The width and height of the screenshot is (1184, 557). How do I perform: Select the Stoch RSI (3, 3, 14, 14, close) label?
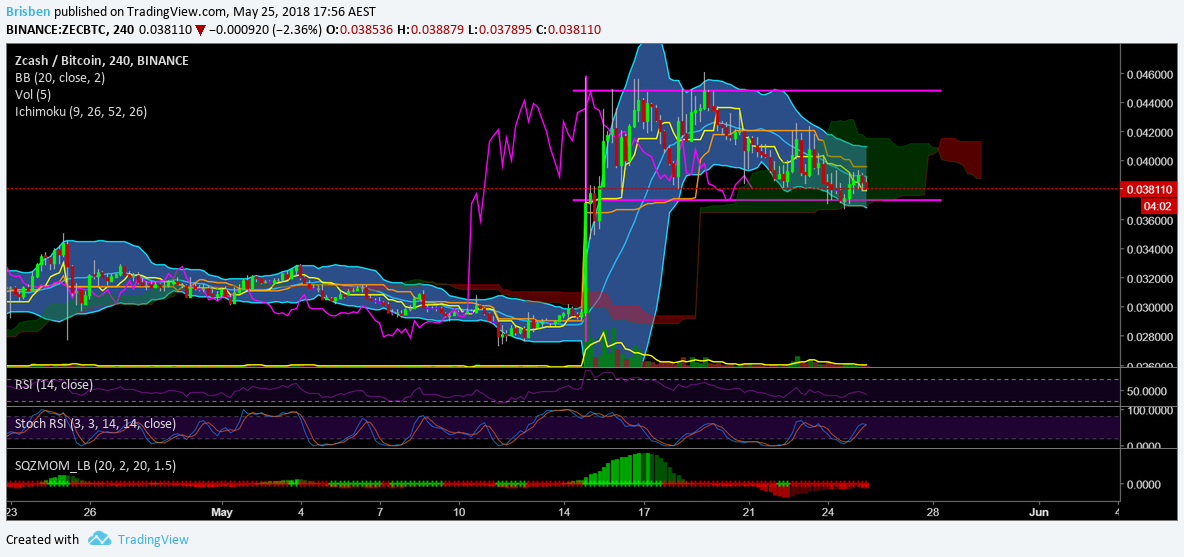tap(95, 424)
